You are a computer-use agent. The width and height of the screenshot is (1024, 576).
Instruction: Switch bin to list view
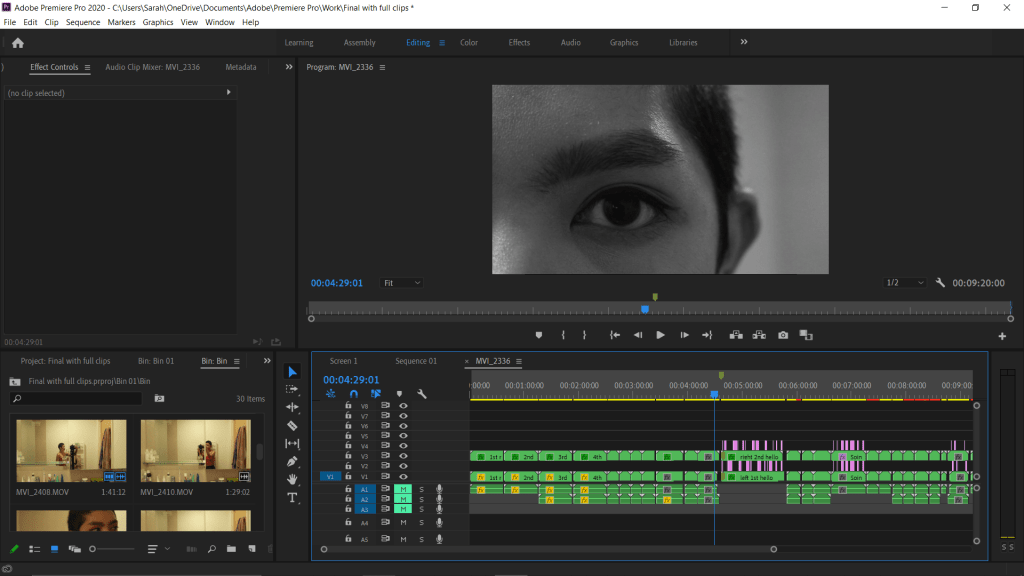coord(34,549)
